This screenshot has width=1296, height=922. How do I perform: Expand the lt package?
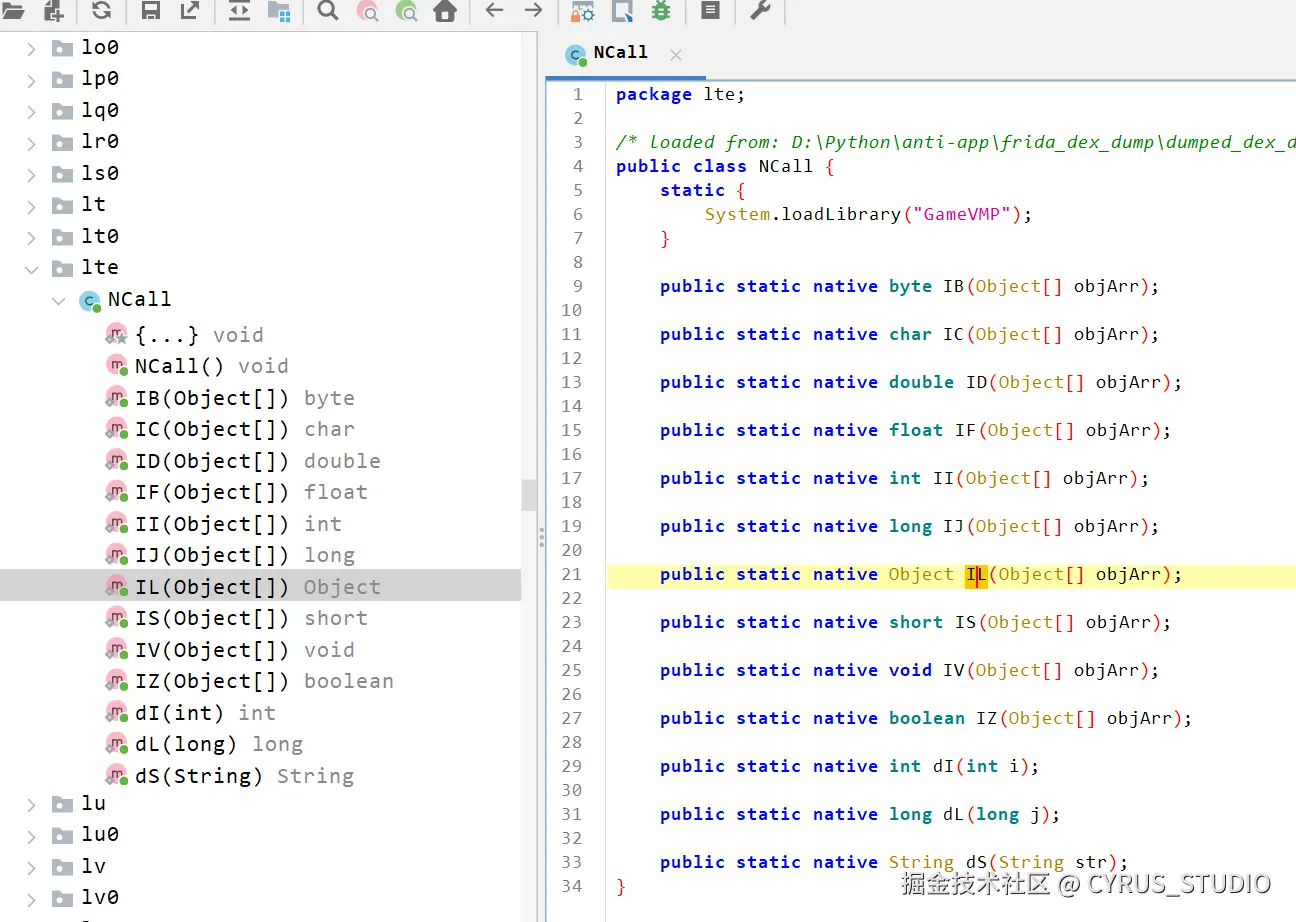(x=31, y=205)
